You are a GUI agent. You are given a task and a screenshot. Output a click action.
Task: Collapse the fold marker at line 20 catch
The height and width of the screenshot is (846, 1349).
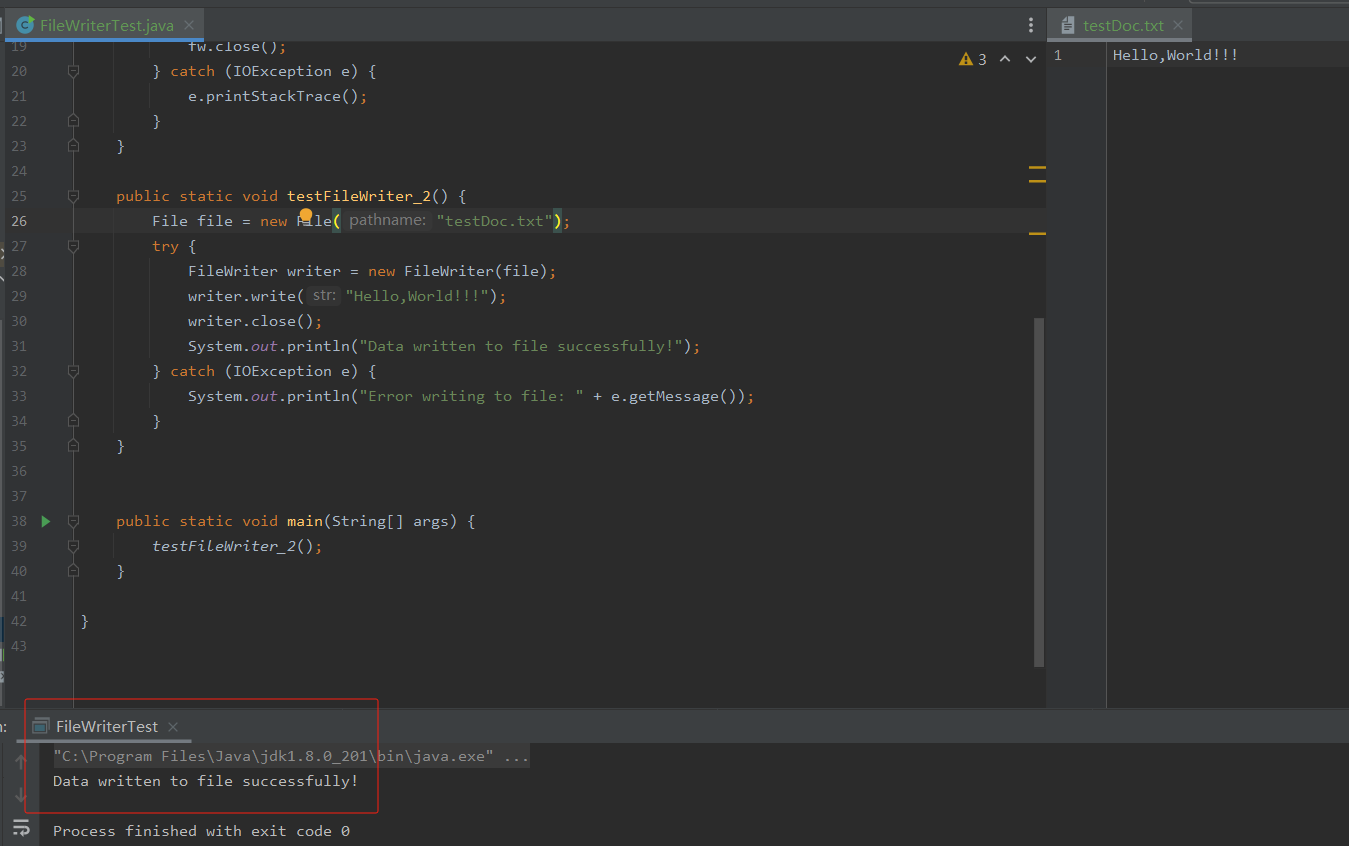point(73,71)
